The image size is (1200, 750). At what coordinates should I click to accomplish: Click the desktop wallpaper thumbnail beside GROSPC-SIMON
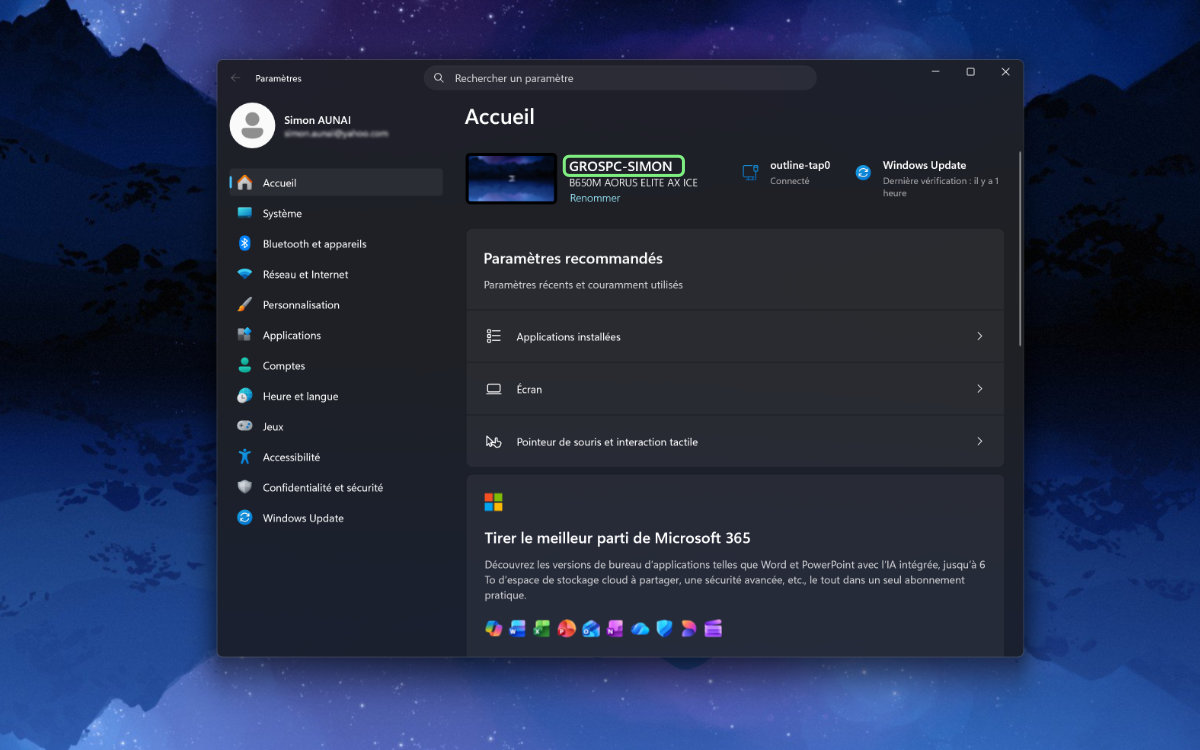(511, 179)
